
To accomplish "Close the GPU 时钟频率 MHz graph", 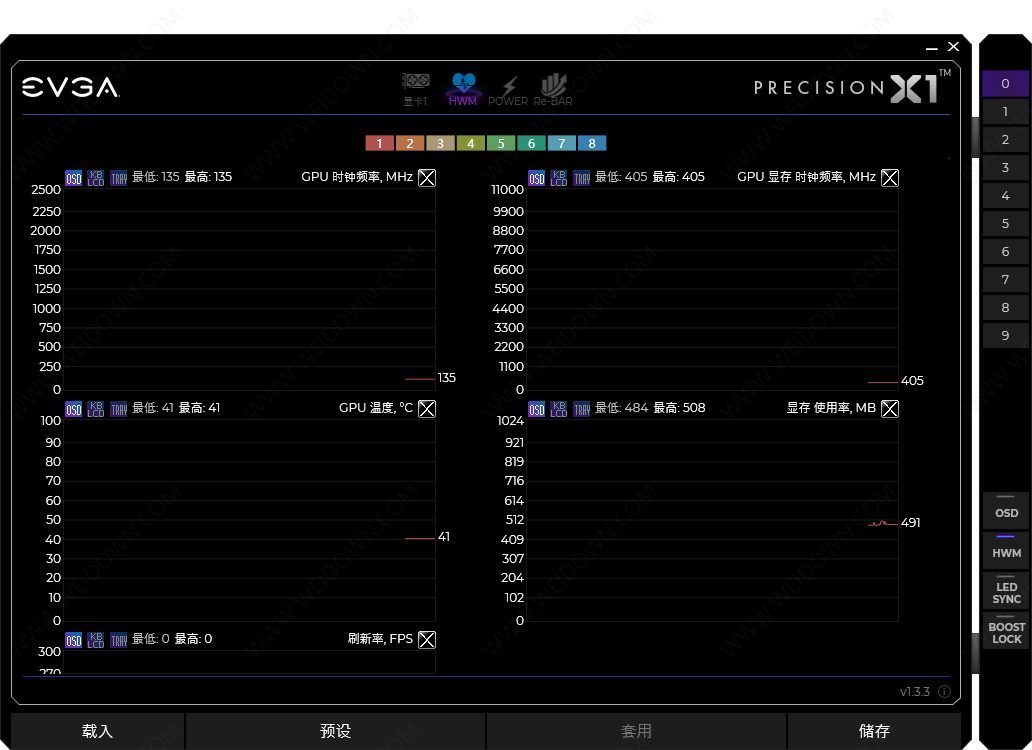I will tap(427, 178).
